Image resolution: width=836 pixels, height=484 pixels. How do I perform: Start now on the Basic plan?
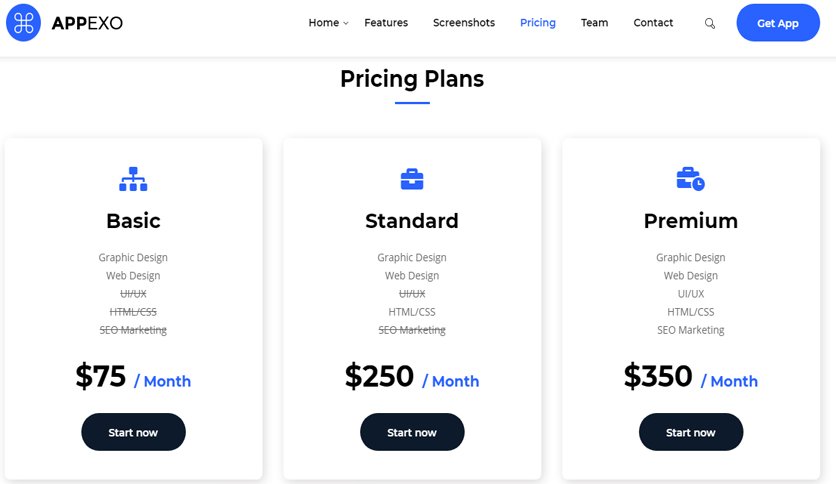tap(133, 432)
